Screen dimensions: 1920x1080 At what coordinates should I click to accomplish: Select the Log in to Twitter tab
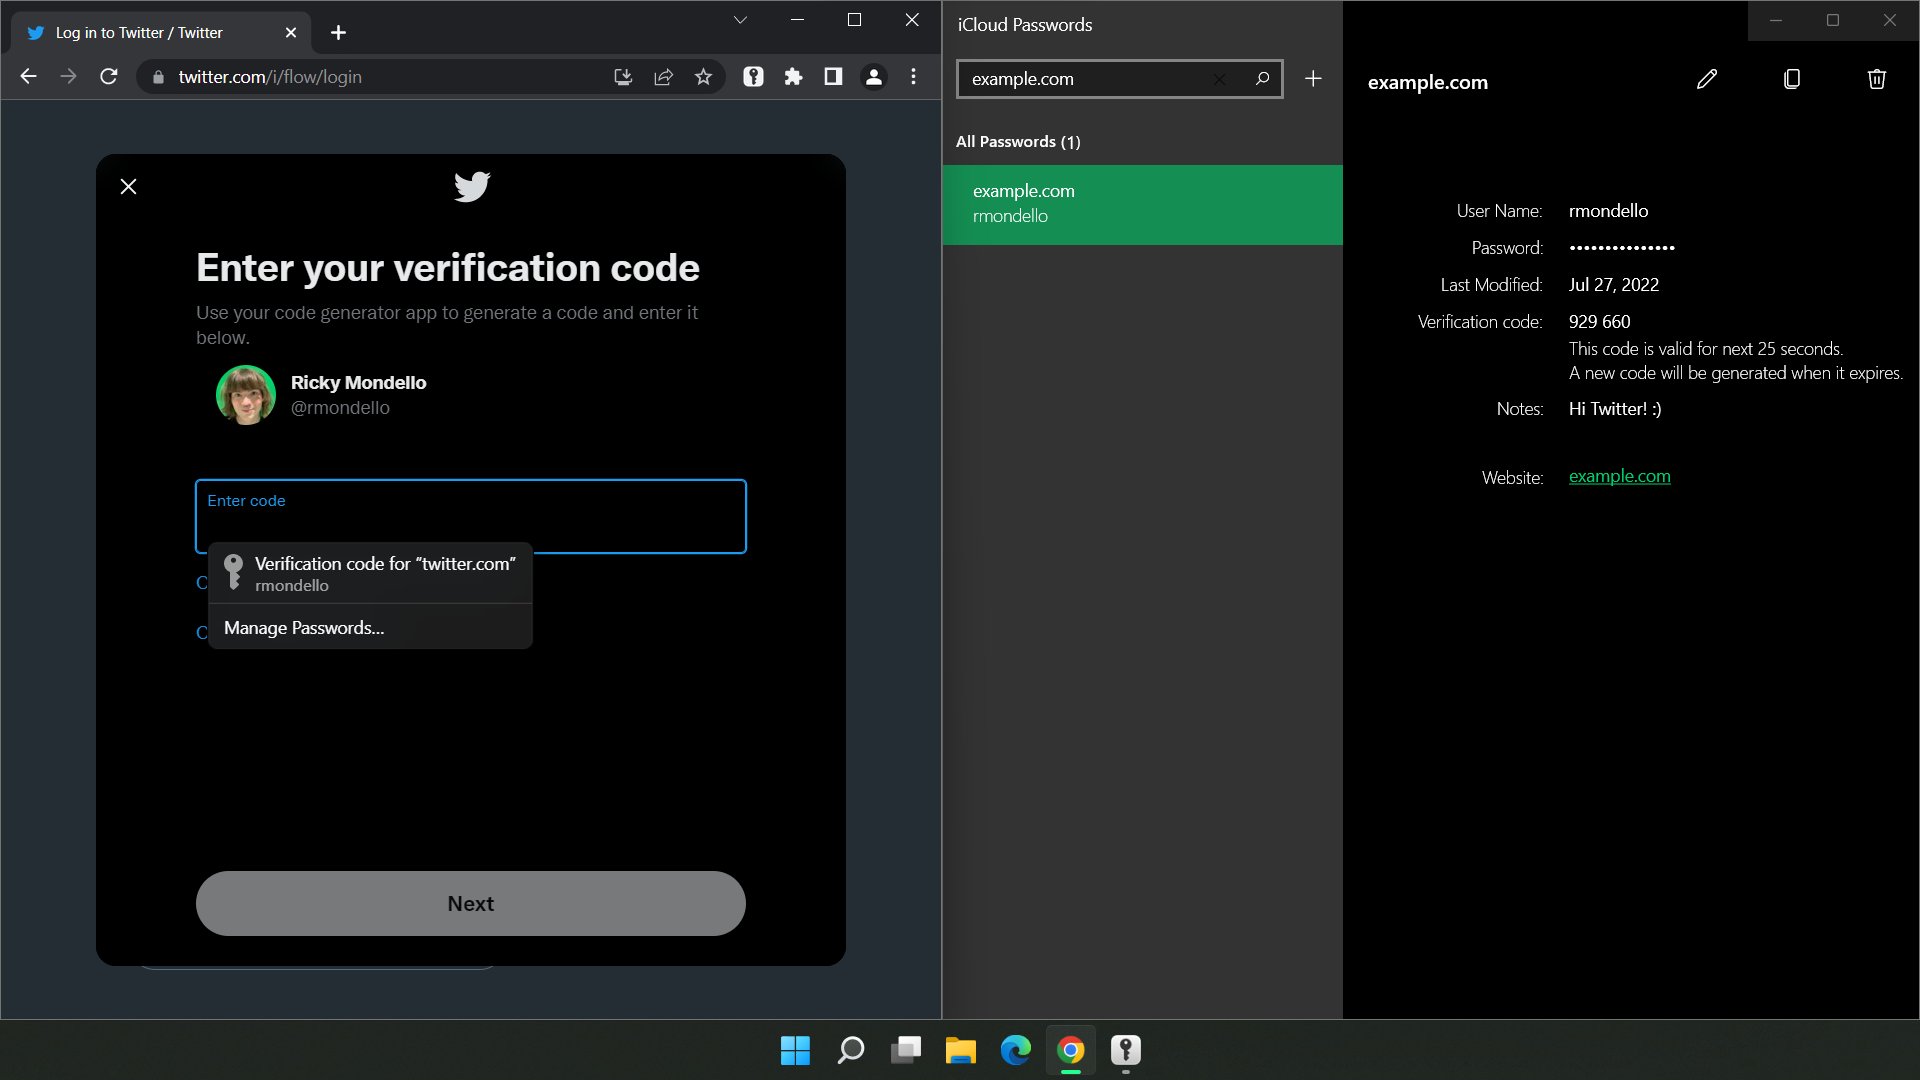point(160,33)
